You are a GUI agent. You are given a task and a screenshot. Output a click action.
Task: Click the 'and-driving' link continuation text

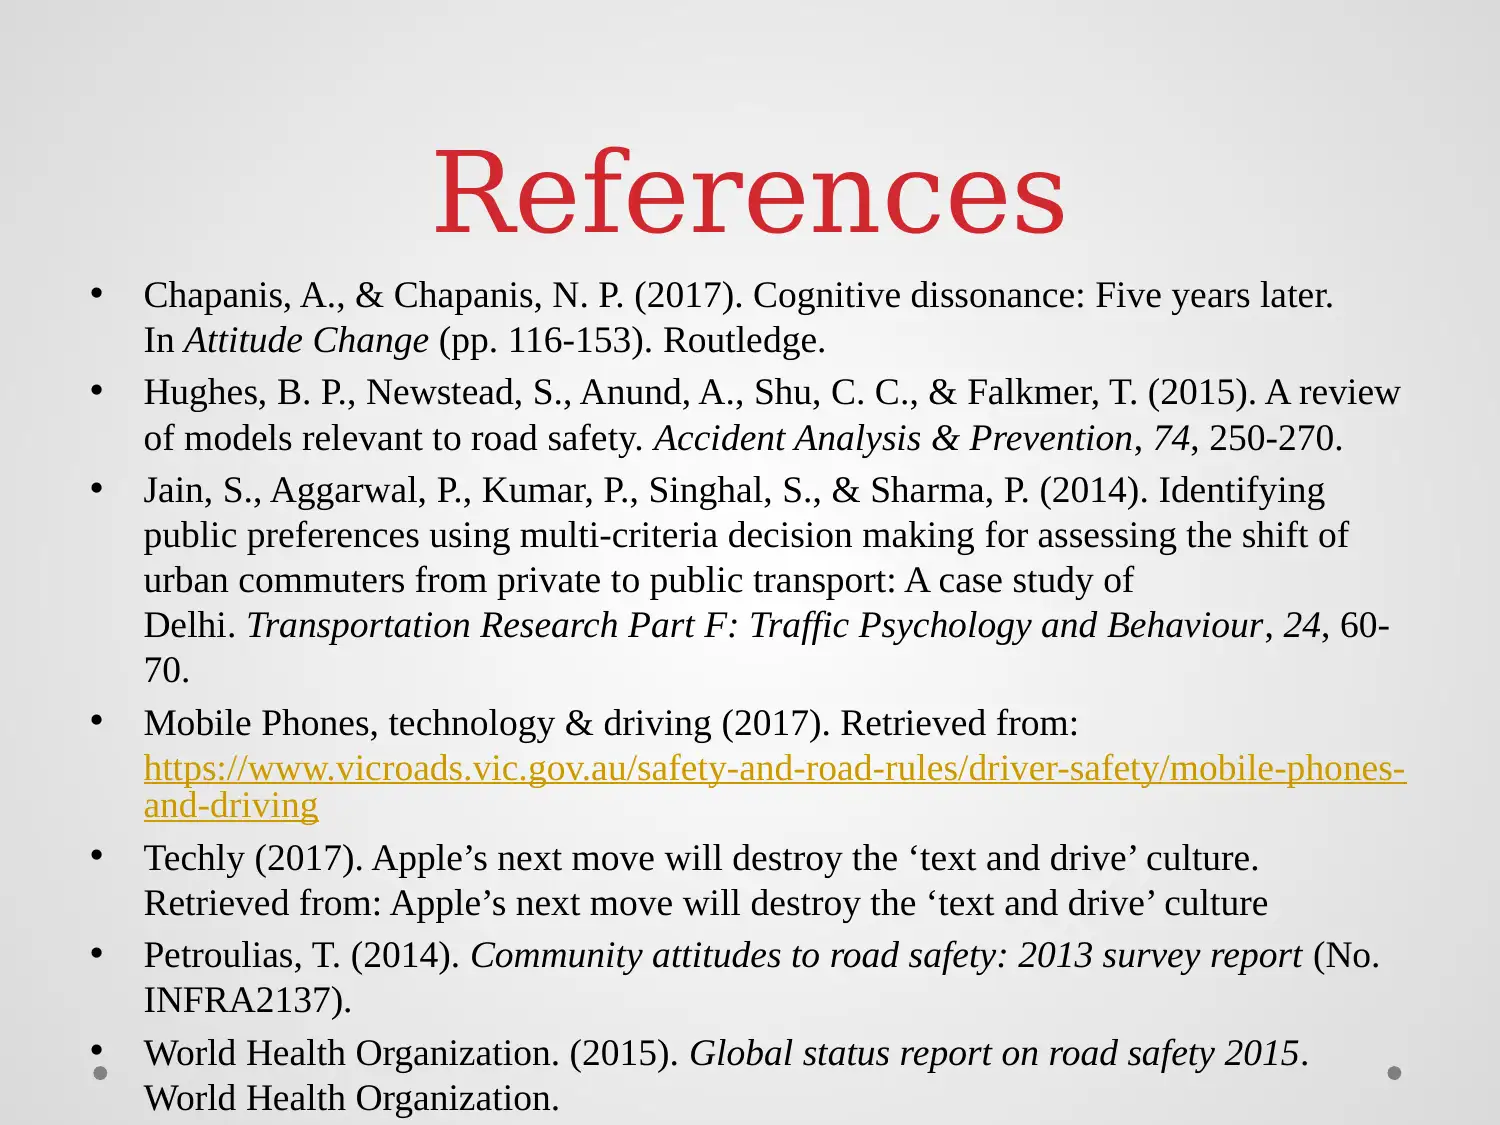pos(231,805)
